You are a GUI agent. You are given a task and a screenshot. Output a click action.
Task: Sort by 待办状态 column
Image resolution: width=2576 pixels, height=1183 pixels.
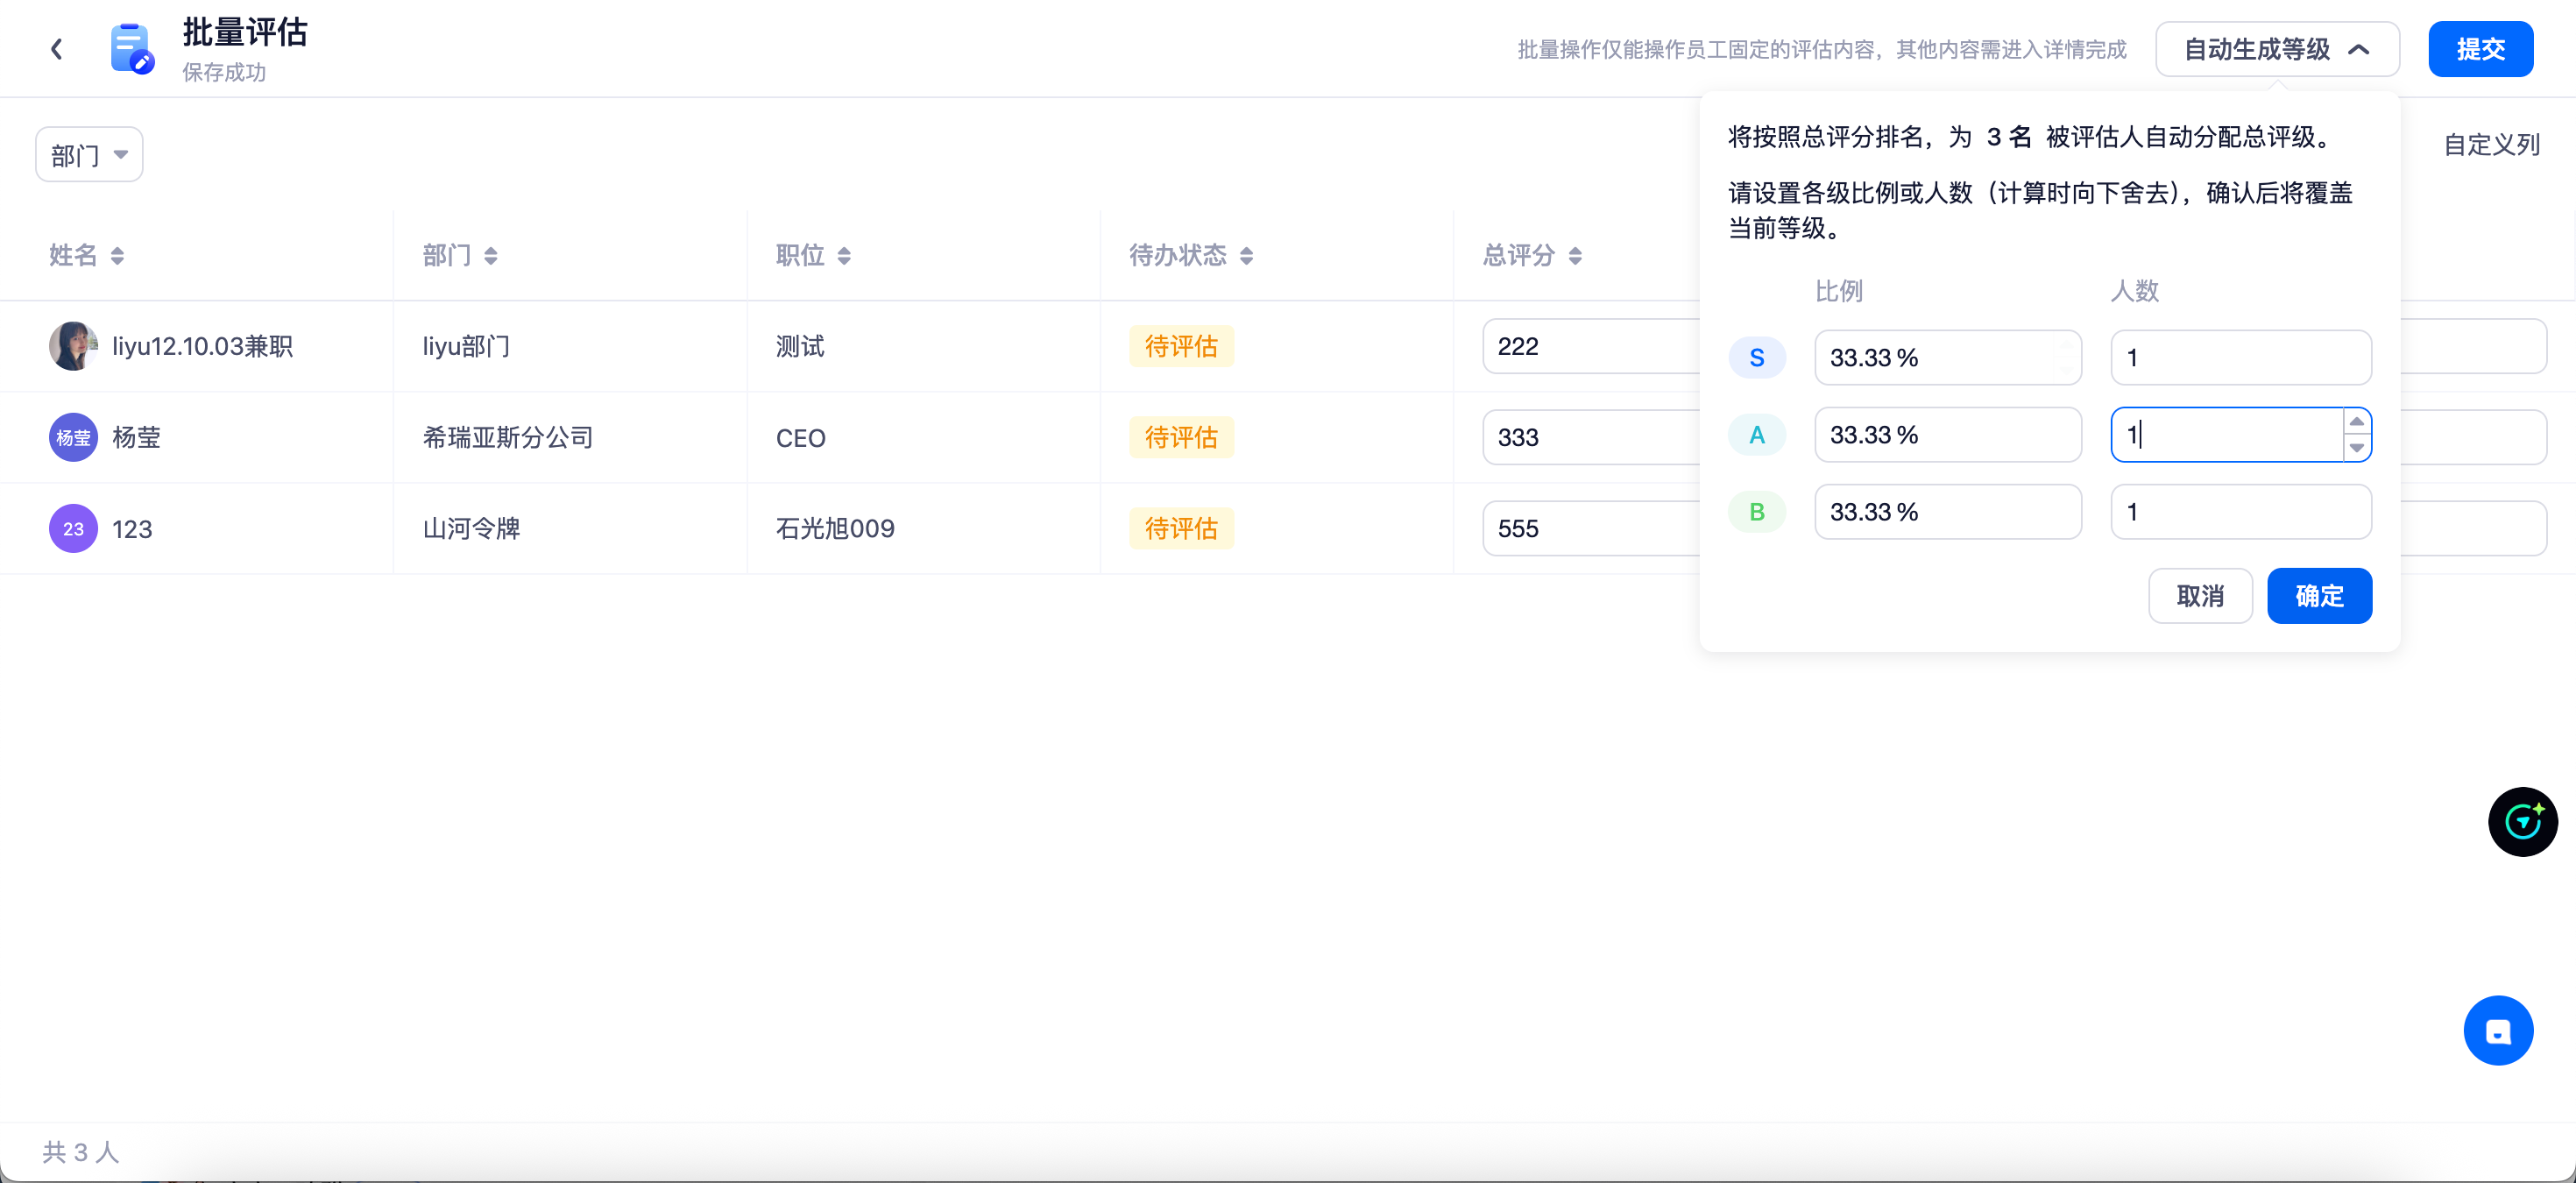pyautogui.click(x=1246, y=256)
